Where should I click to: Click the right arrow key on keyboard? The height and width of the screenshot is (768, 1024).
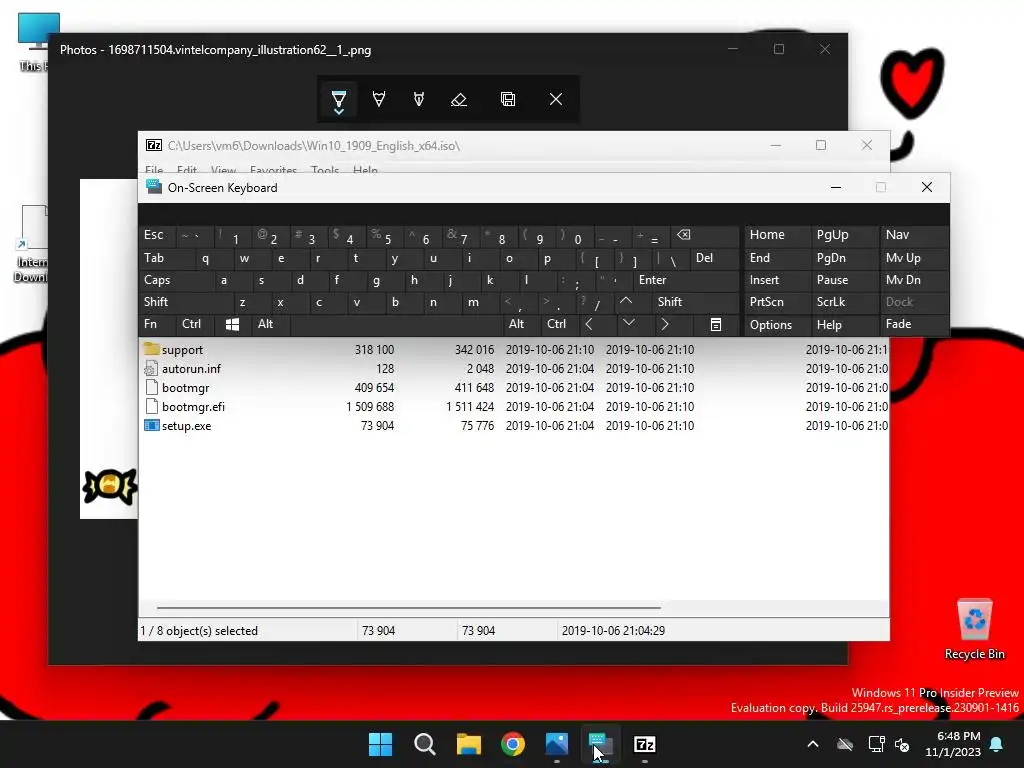tap(673, 324)
